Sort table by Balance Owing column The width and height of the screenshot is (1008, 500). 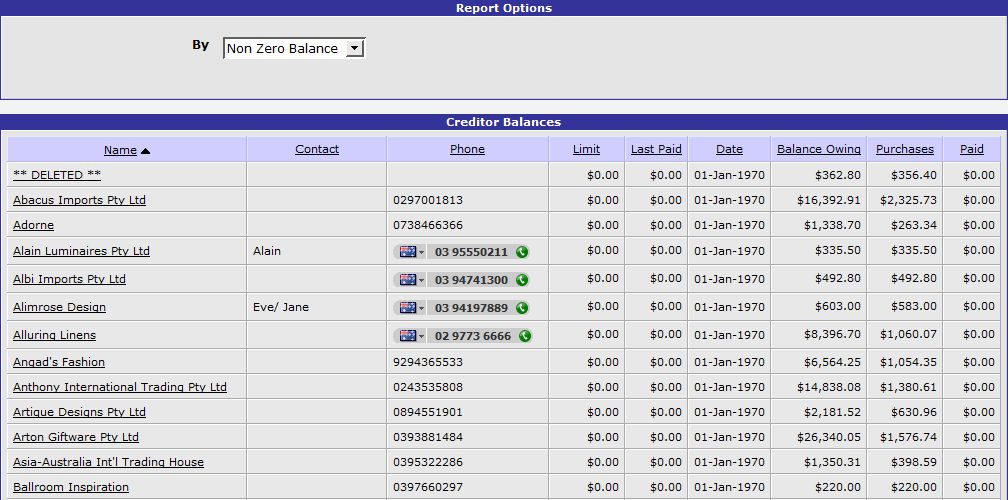(x=819, y=149)
